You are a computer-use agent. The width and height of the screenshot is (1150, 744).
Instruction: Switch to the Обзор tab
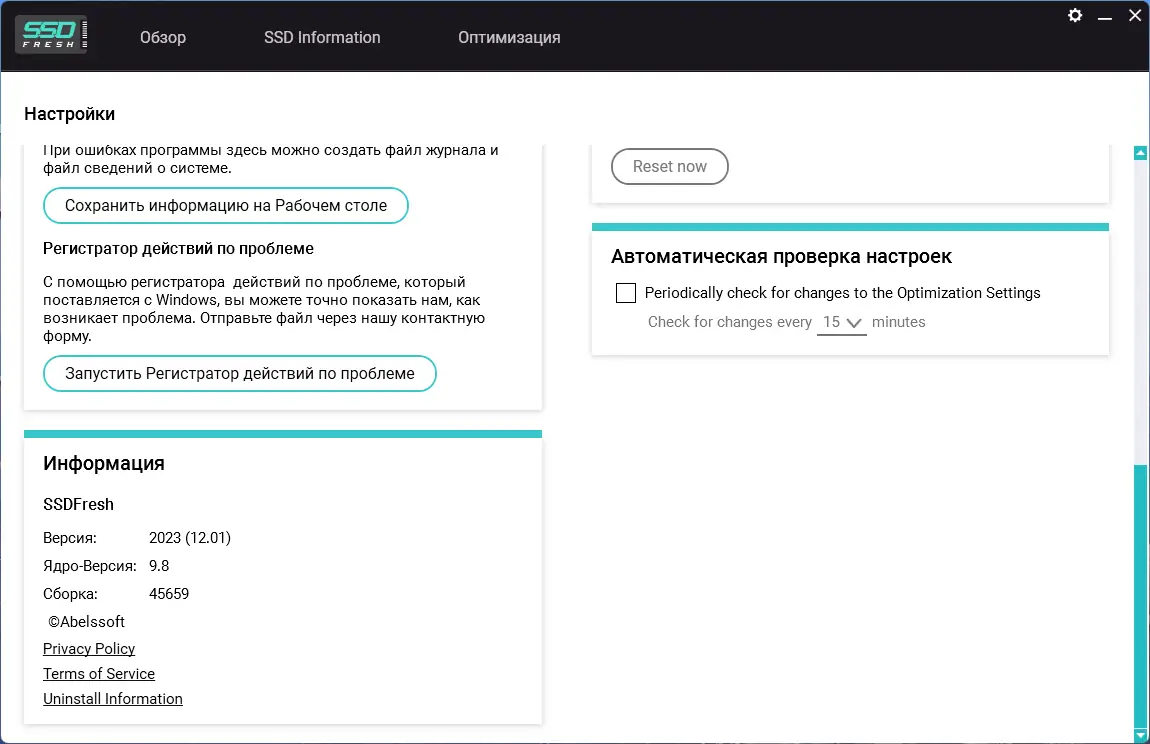tap(162, 37)
